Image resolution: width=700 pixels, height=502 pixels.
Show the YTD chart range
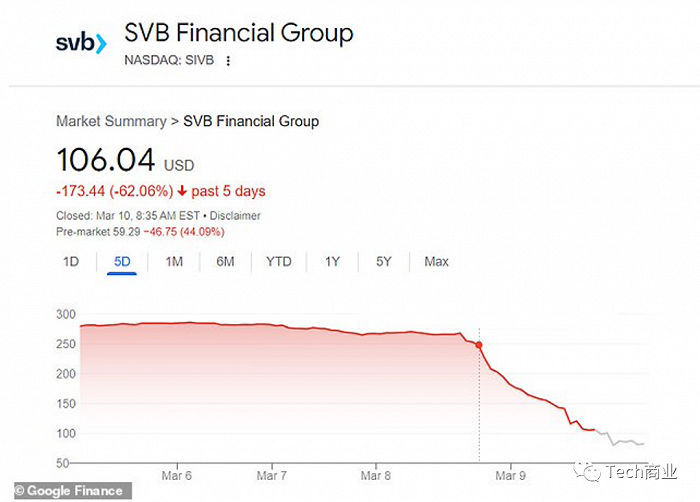(x=278, y=262)
